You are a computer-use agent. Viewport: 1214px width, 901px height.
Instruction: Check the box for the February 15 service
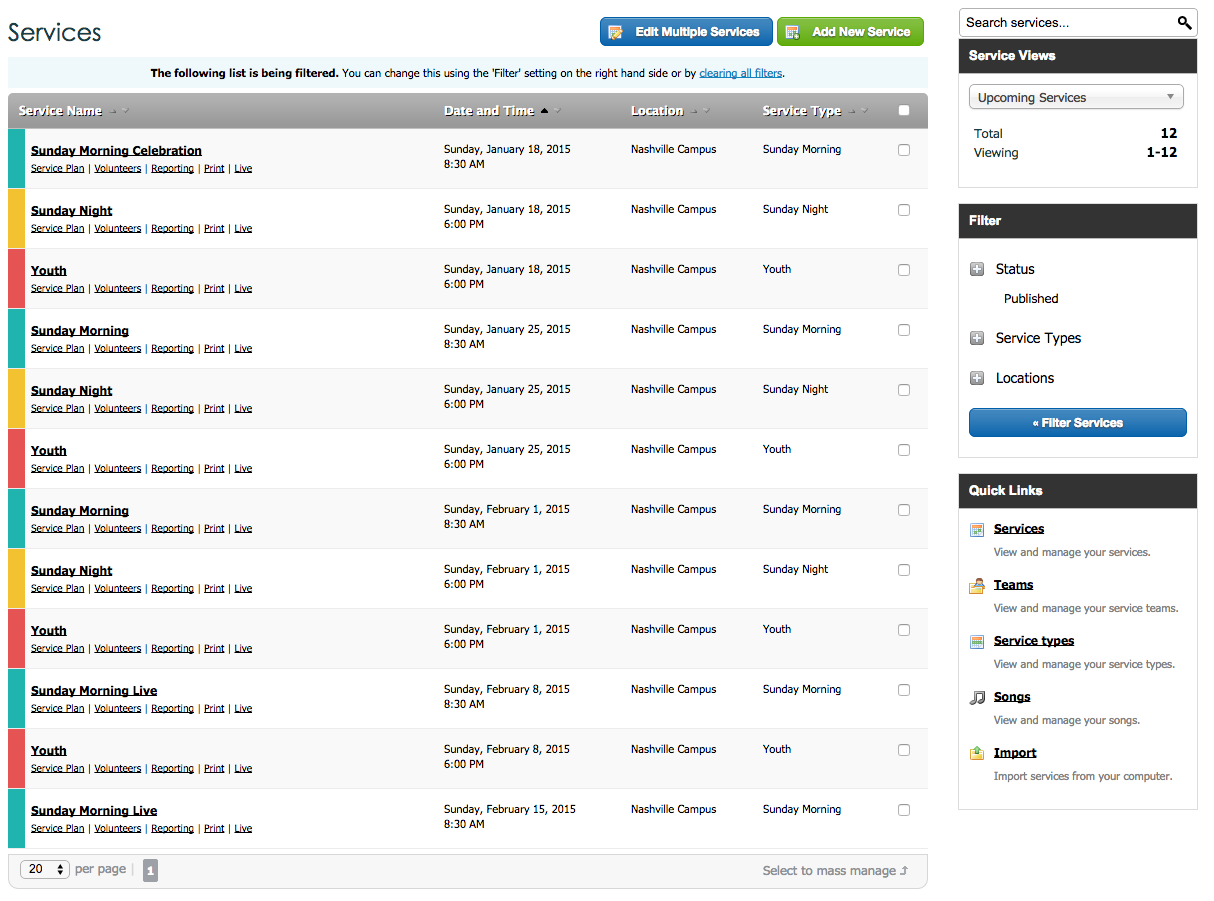click(x=904, y=810)
